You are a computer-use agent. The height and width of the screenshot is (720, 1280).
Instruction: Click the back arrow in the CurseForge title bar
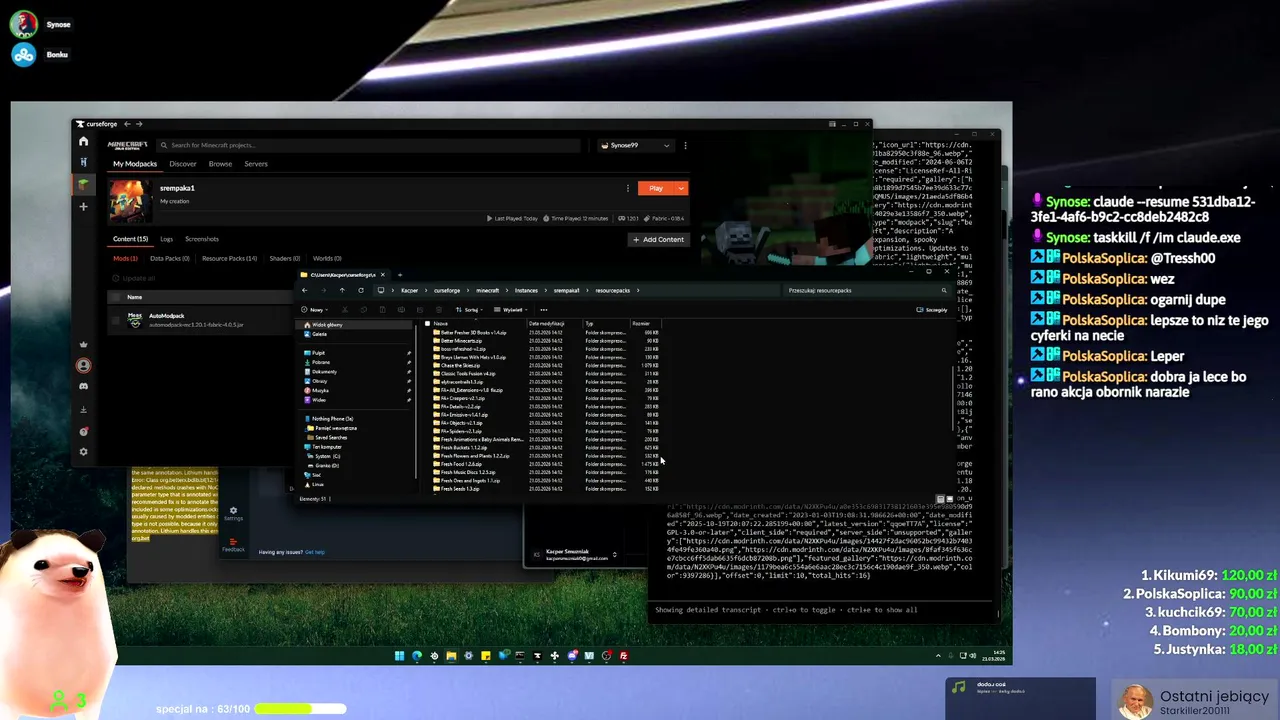[x=127, y=124]
